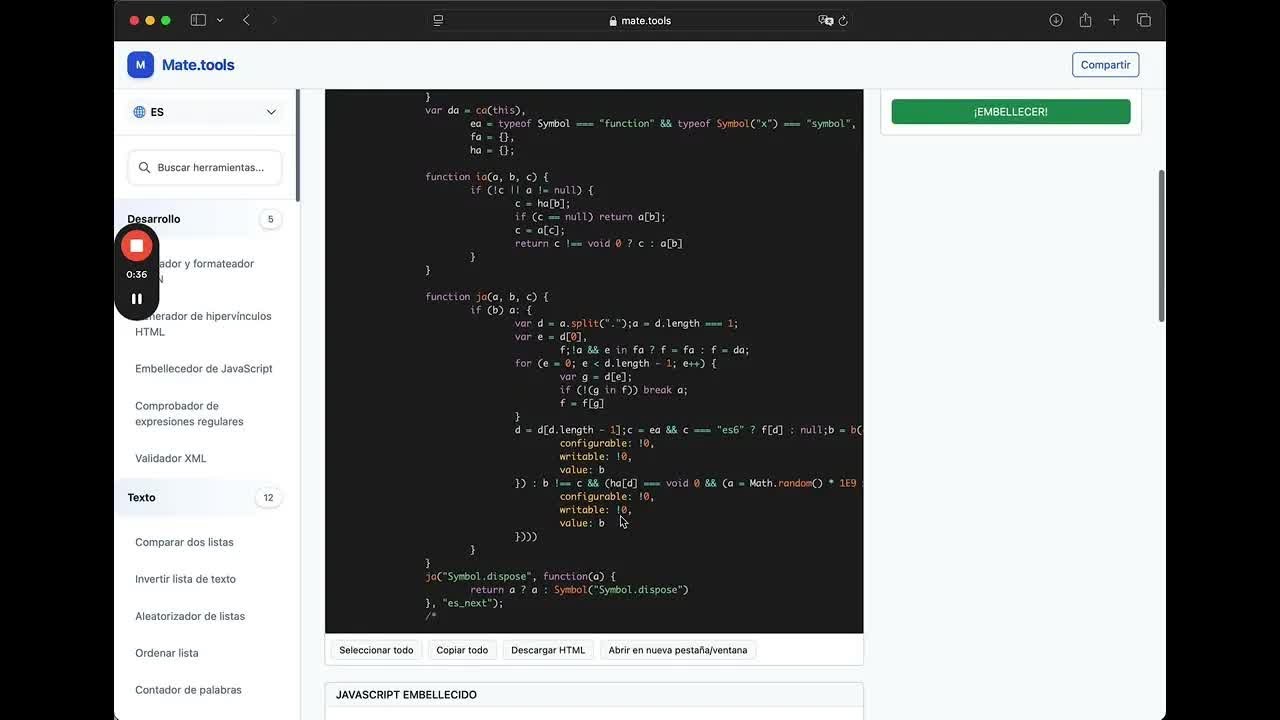The height and width of the screenshot is (720, 1280).
Task: Select the mate.tools address bar
Action: pos(640,20)
